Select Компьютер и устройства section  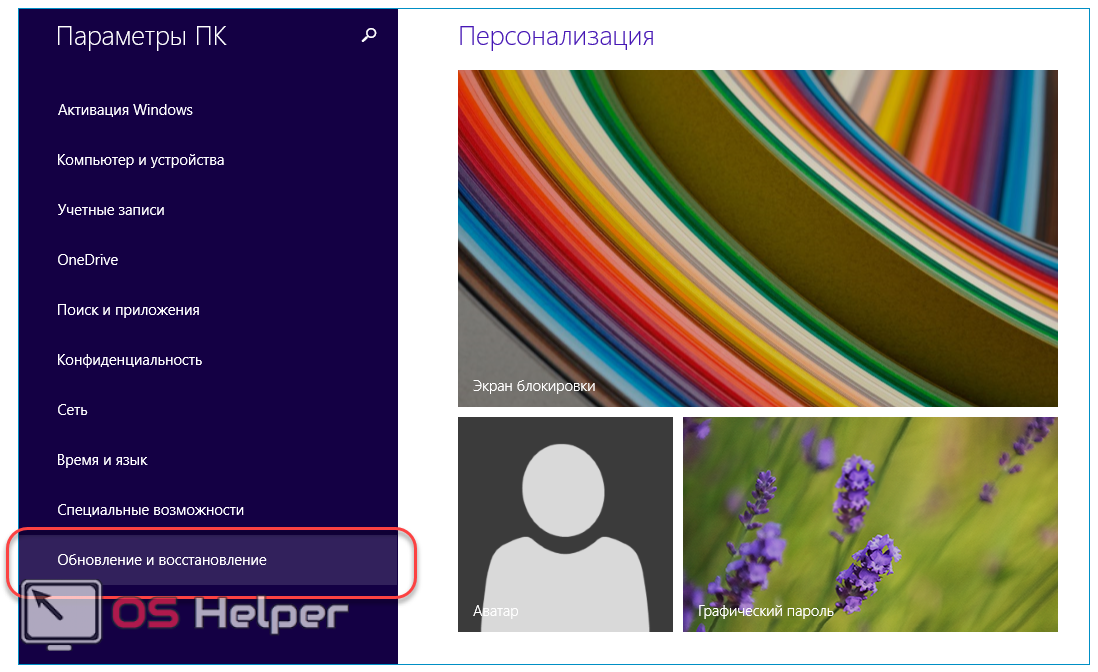[x=140, y=160]
